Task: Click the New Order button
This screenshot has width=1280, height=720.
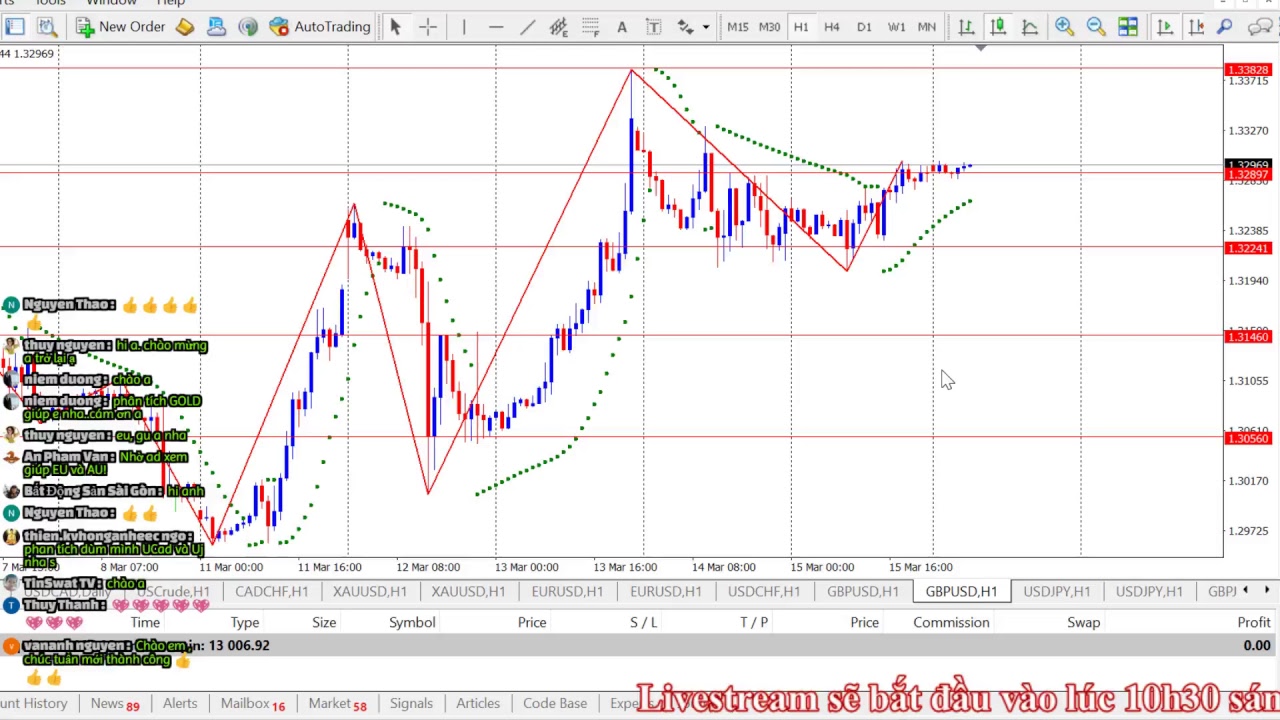Action: coord(120,27)
